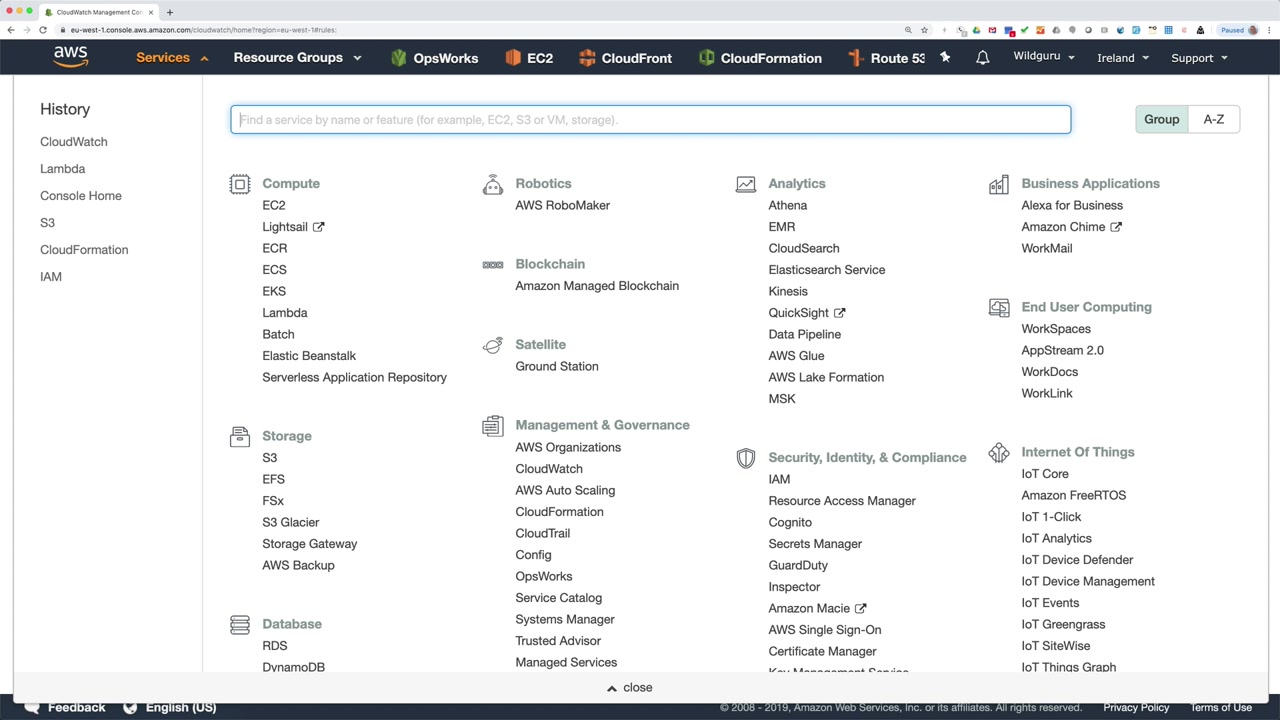This screenshot has width=1280, height=720.
Task: Click the OpsWorks shortcut icon
Action: click(399, 58)
